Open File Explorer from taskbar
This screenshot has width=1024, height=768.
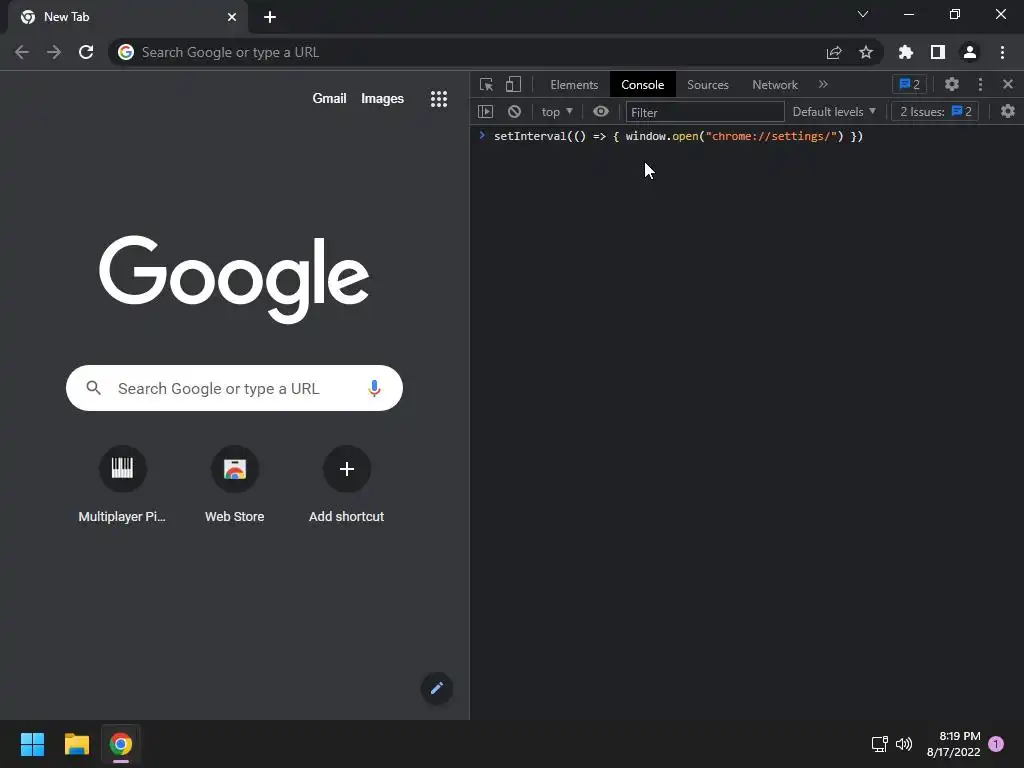(x=76, y=744)
